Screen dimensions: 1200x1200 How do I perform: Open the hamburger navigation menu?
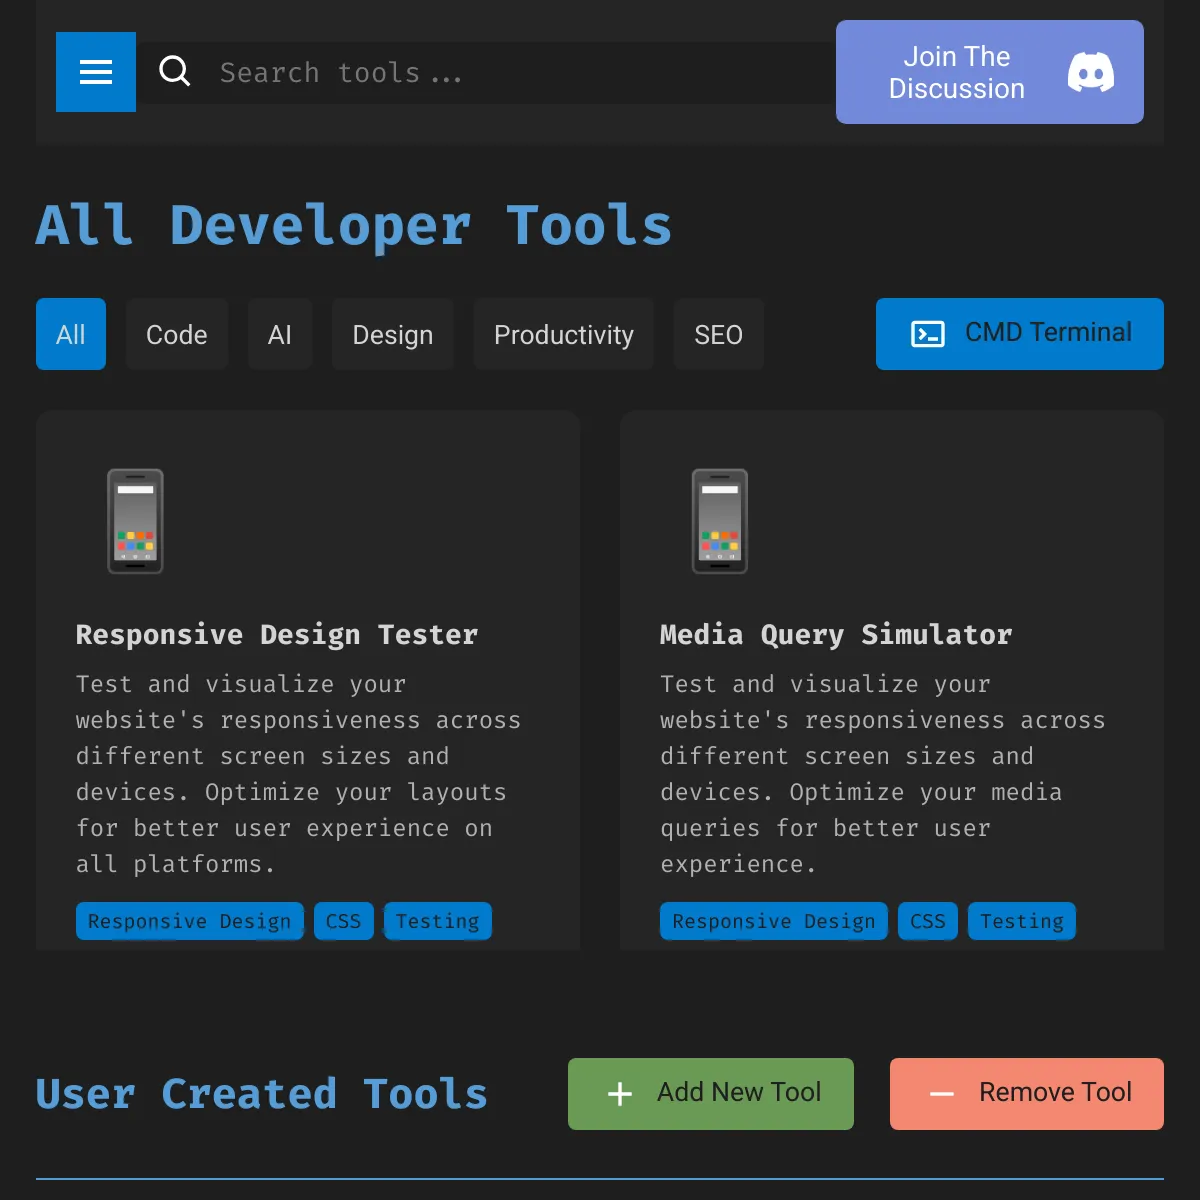pyautogui.click(x=95, y=72)
